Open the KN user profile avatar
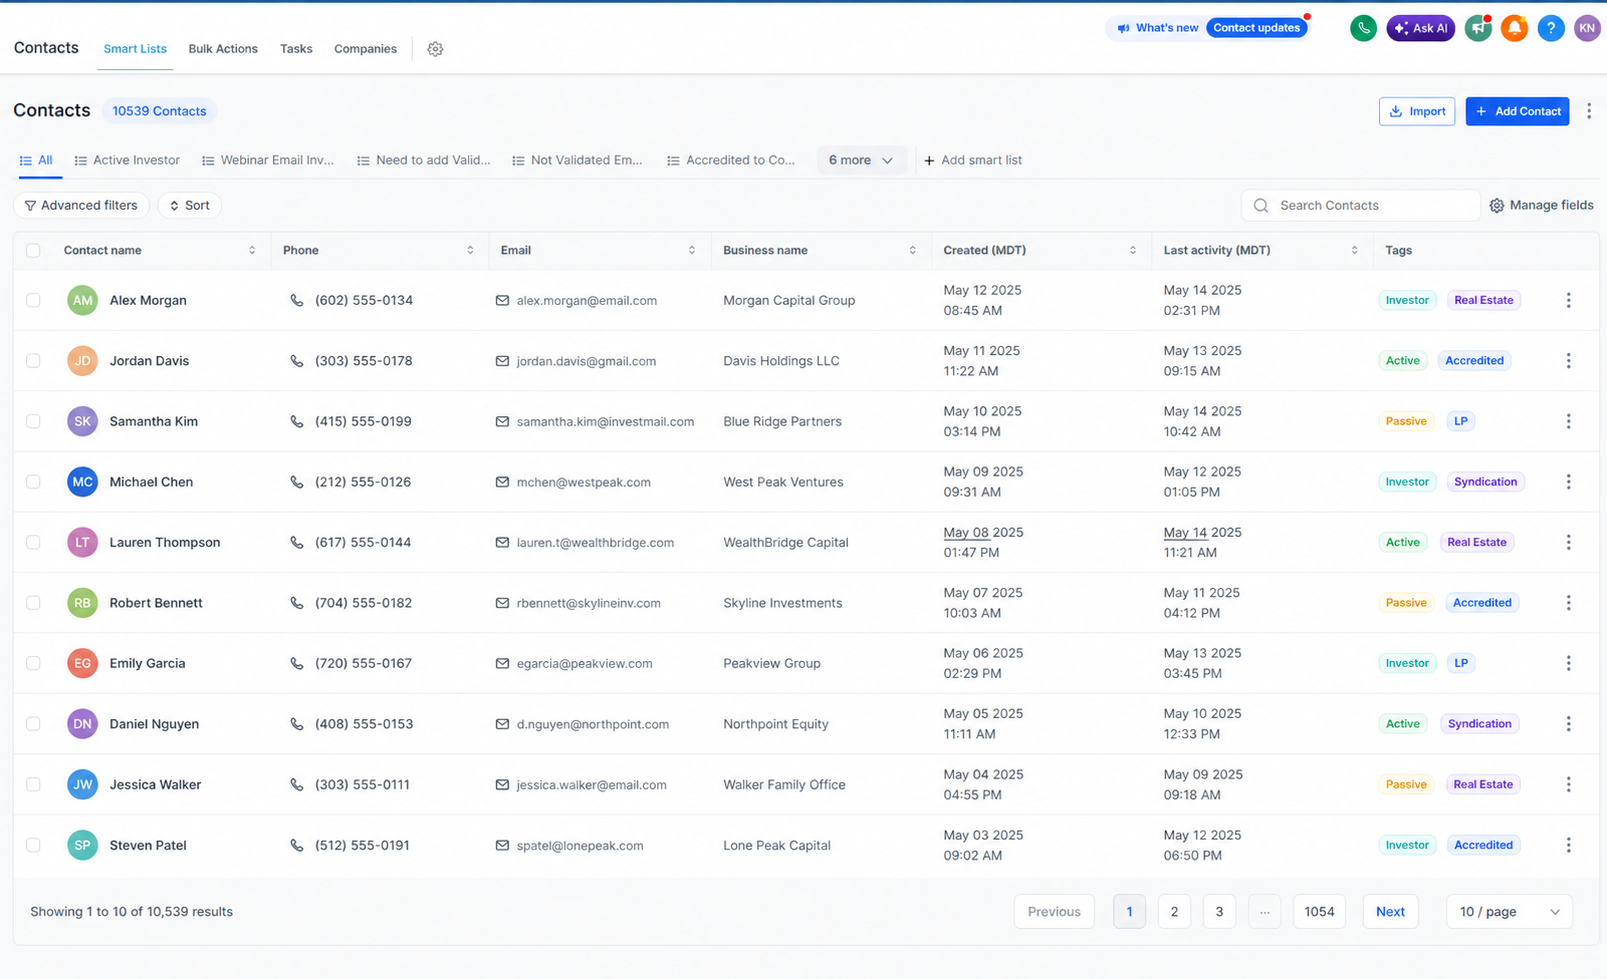The height and width of the screenshot is (979, 1607). 1587,28
